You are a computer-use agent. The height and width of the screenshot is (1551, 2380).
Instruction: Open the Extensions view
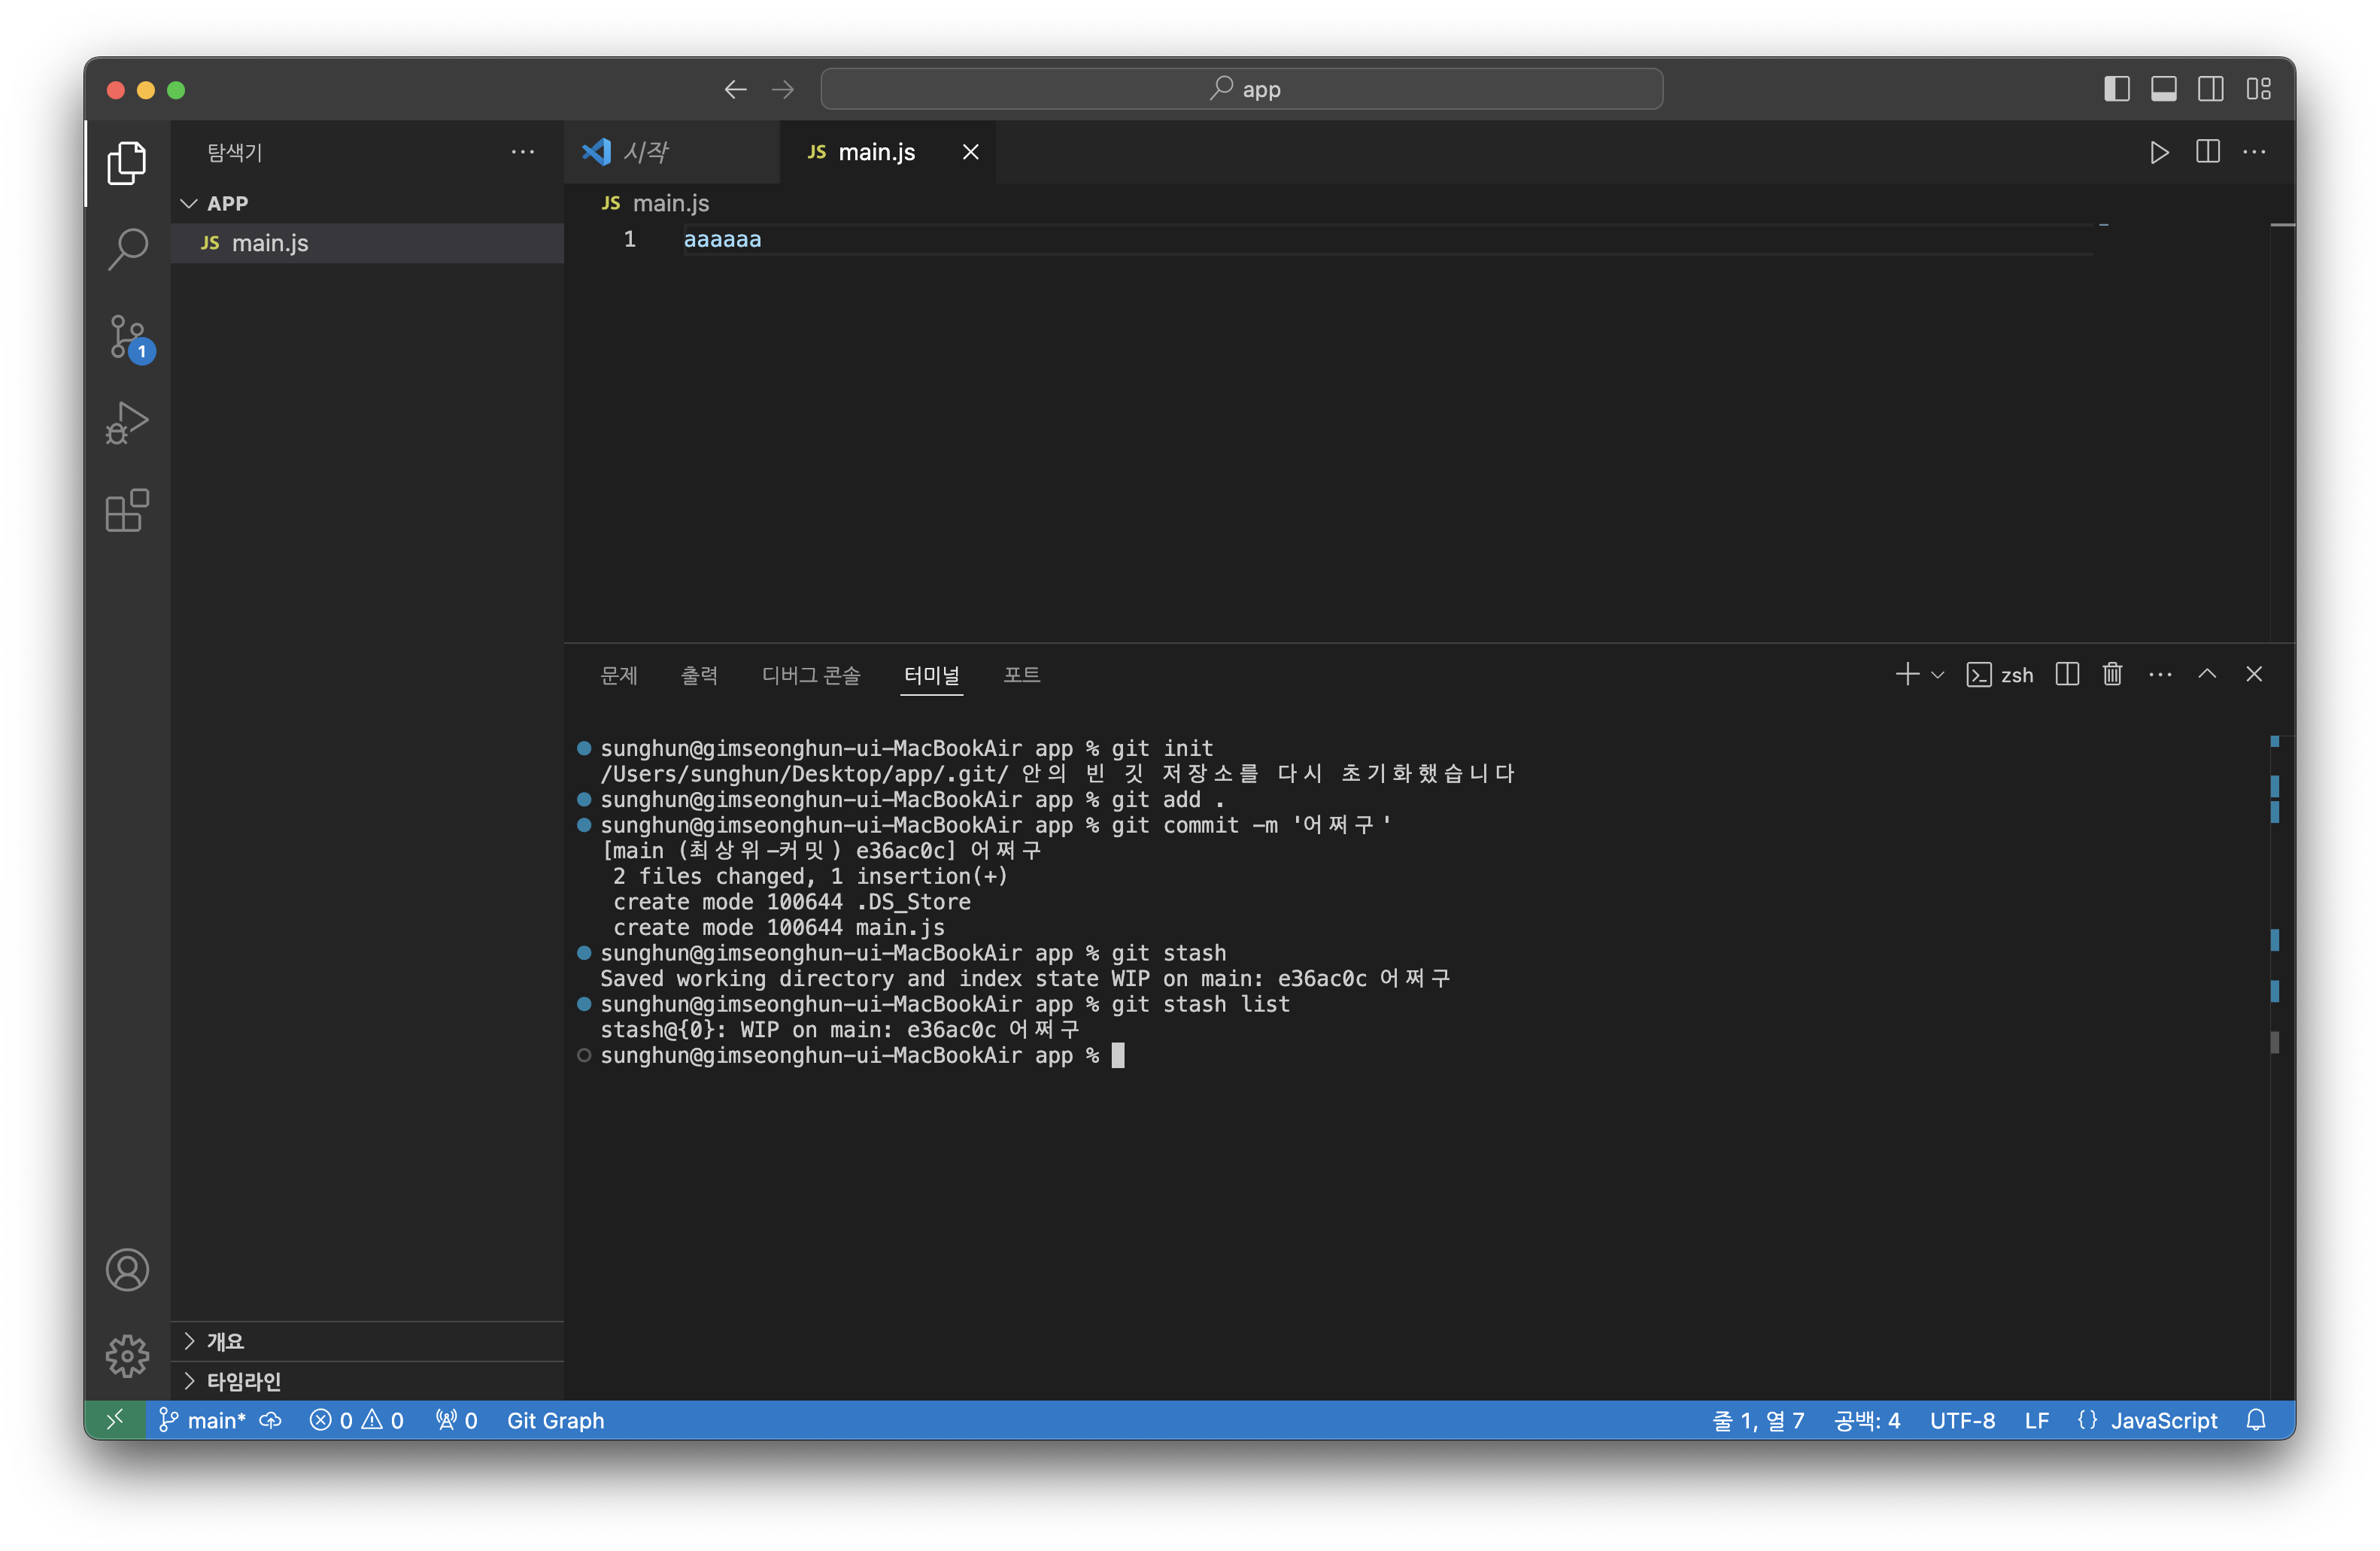pos(128,511)
